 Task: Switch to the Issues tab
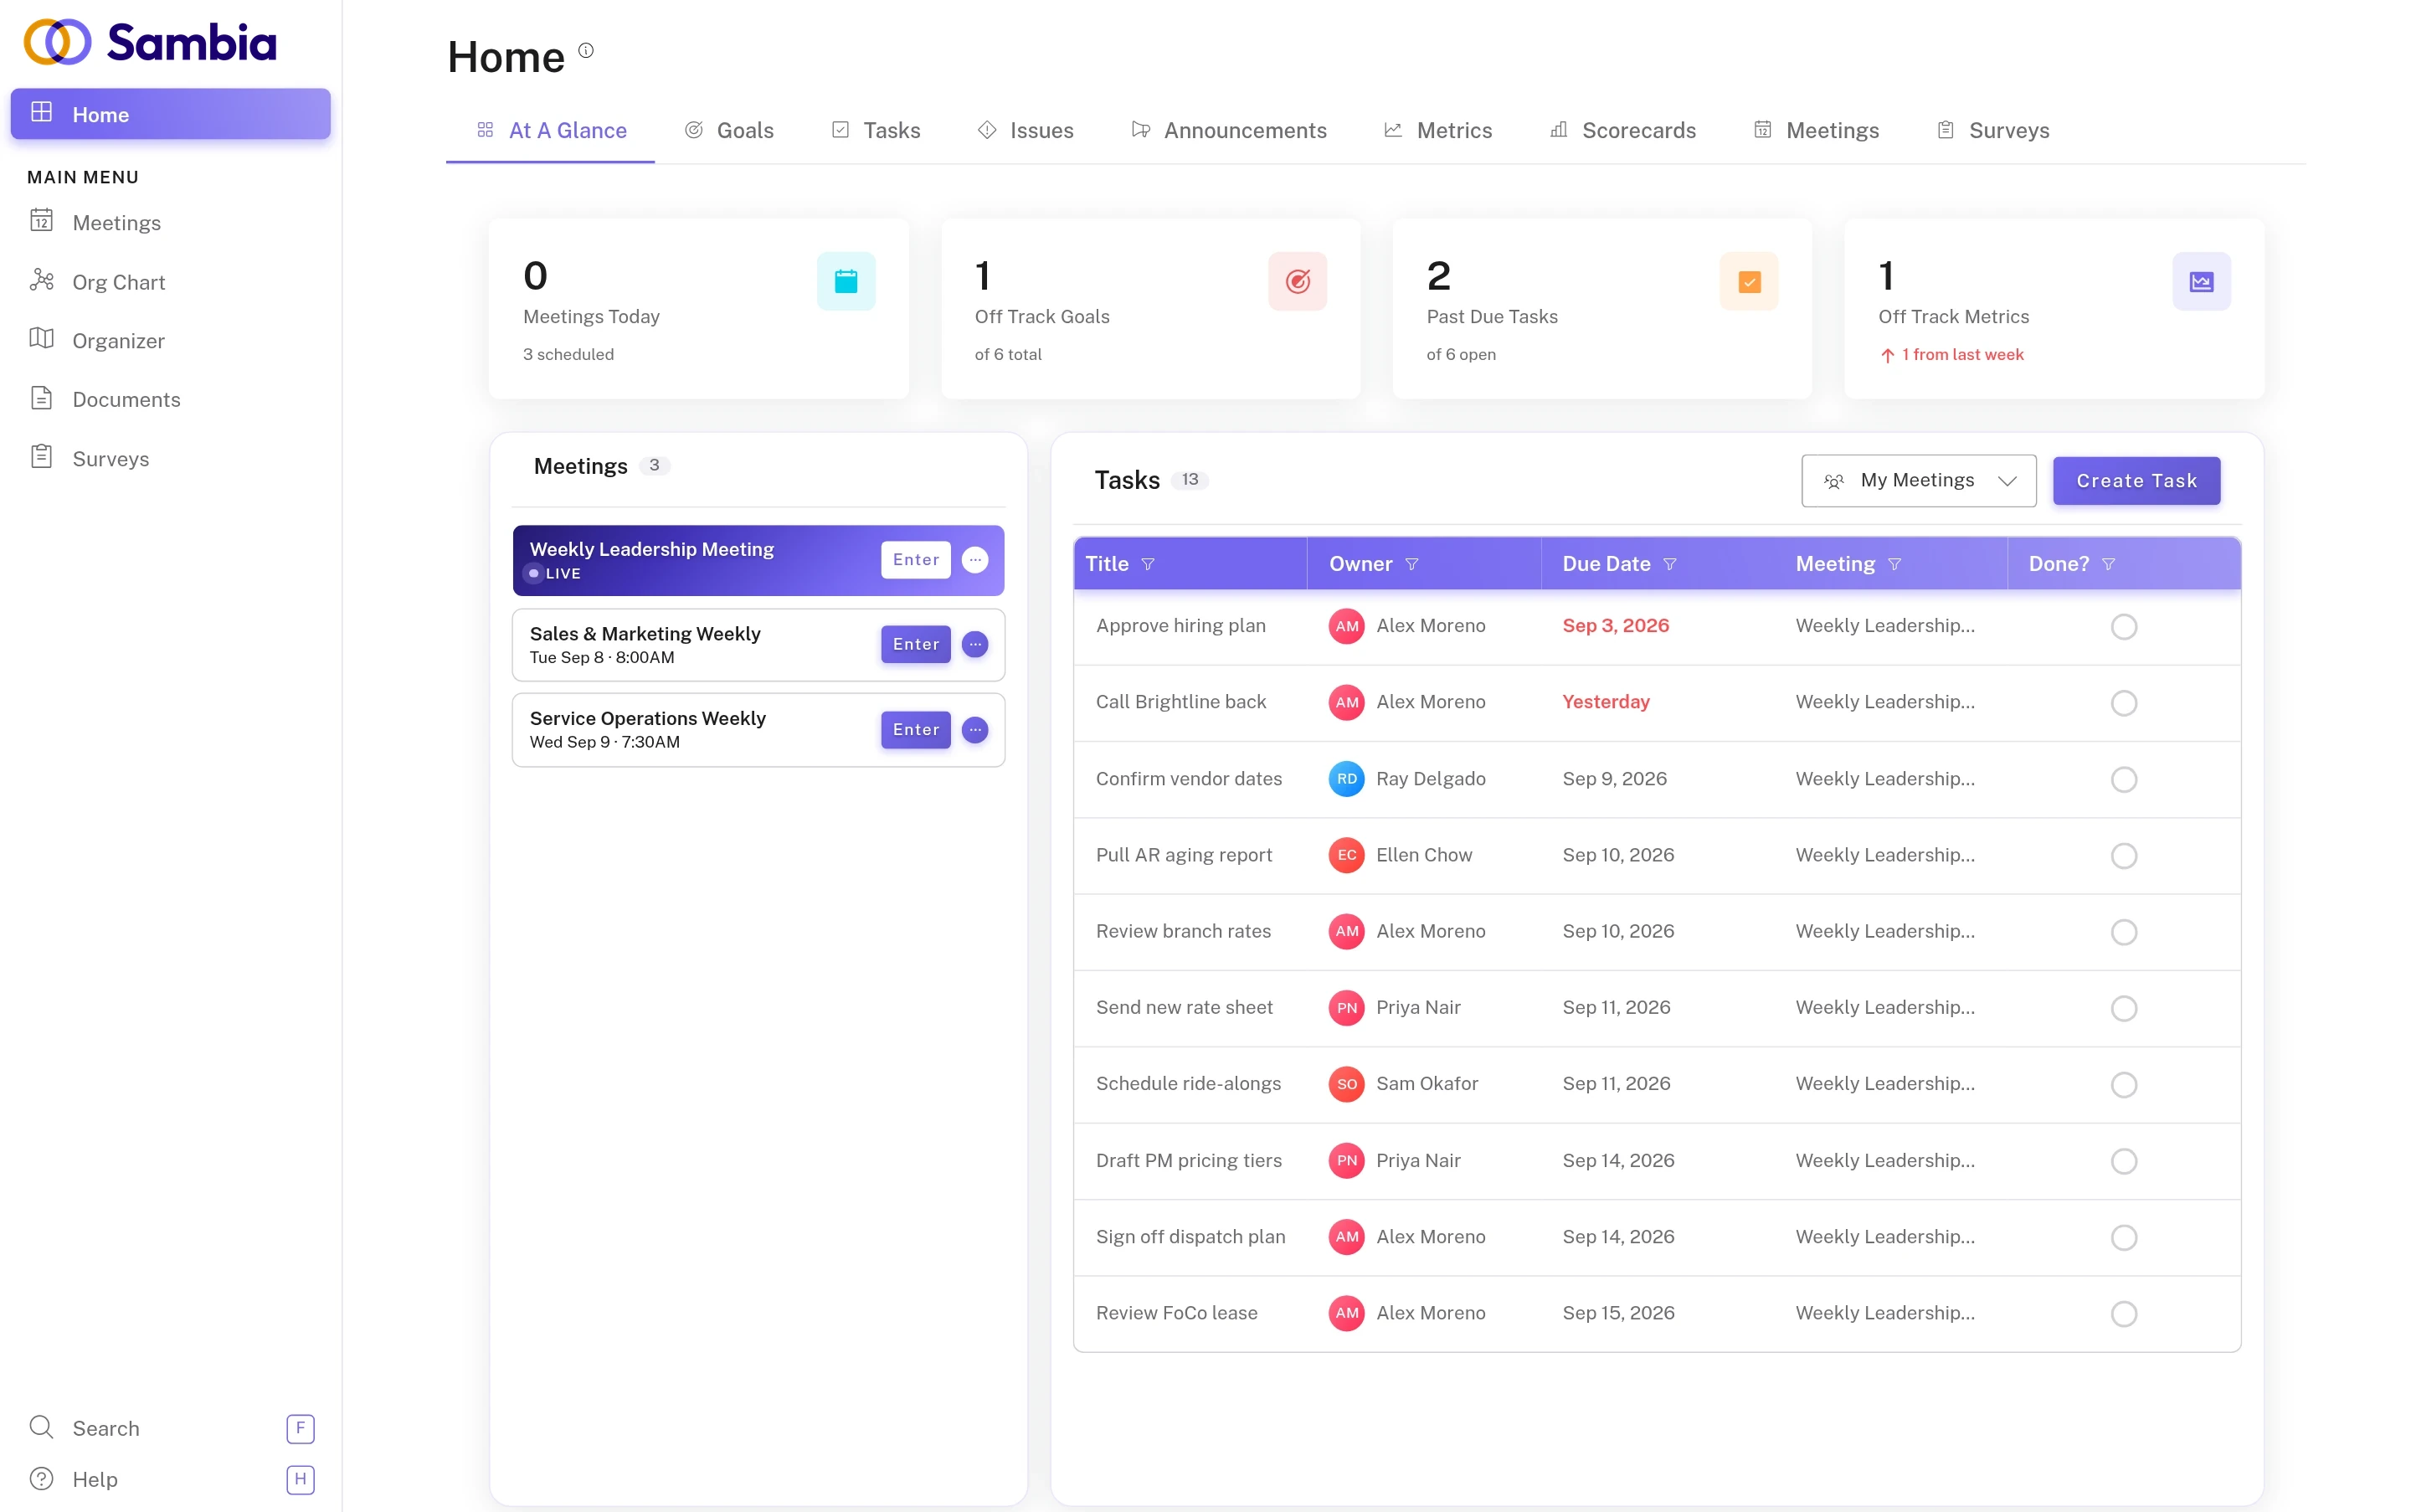(1025, 130)
